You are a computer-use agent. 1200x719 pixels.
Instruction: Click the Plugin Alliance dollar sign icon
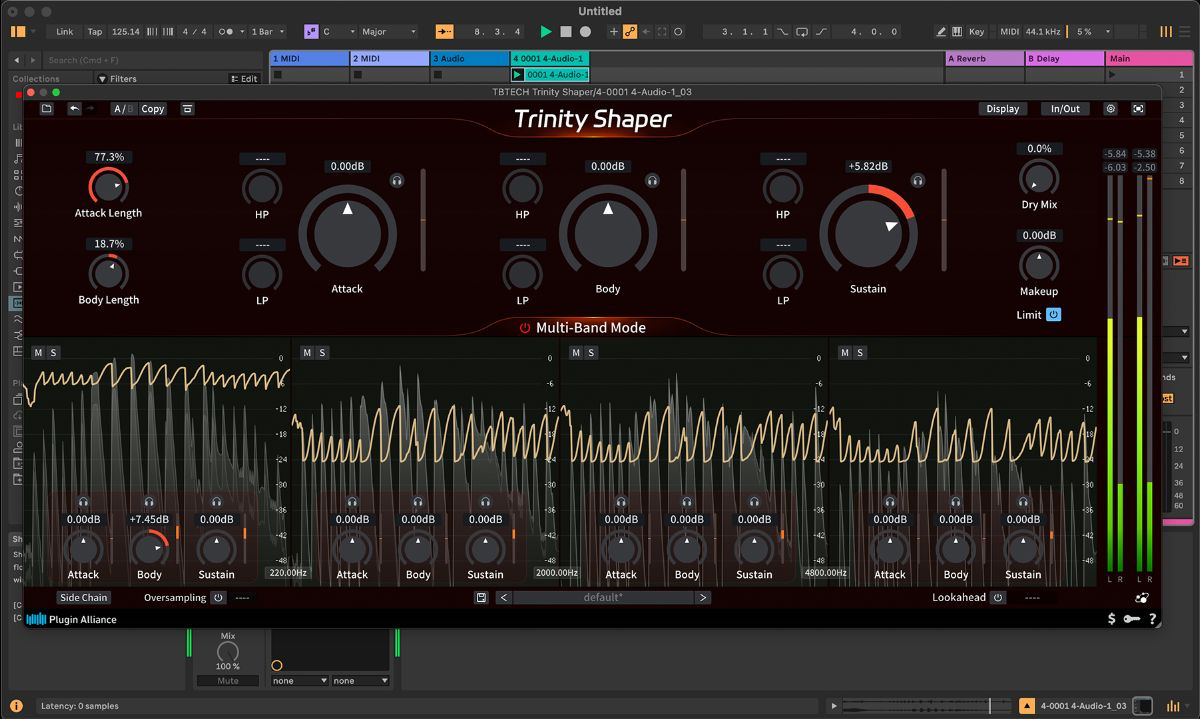point(1112,619)
